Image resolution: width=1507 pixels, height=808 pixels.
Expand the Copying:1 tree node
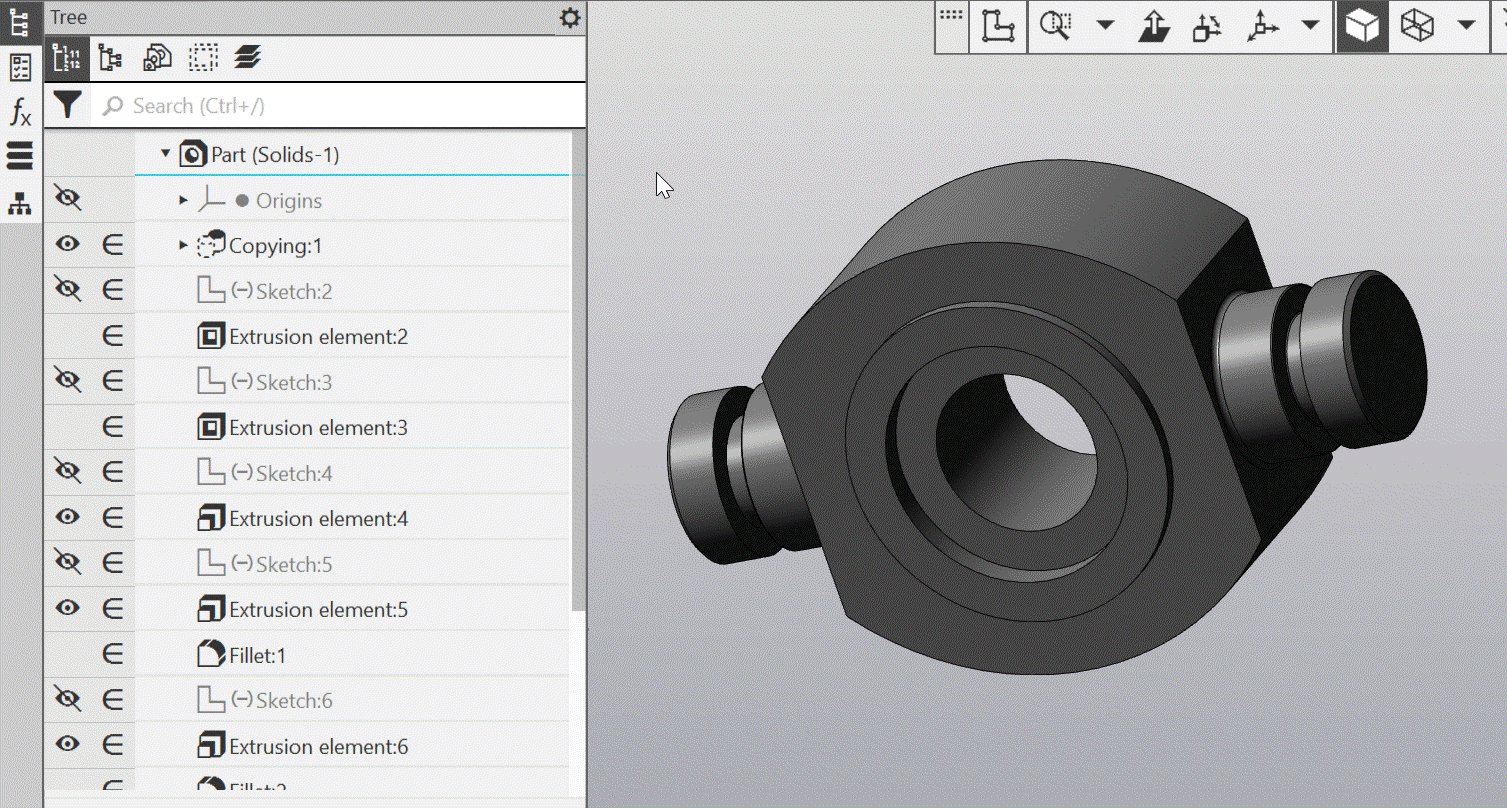pyautogui.click(x=183, y=245)
